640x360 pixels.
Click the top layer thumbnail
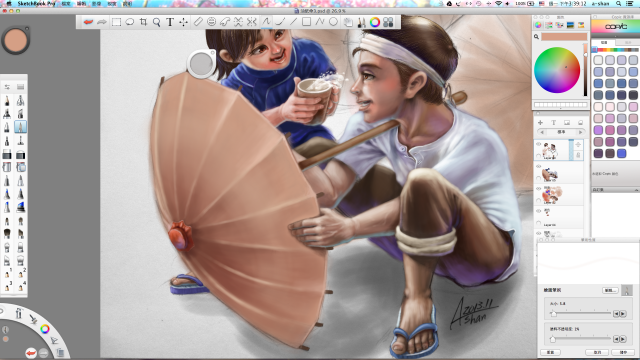551,150
